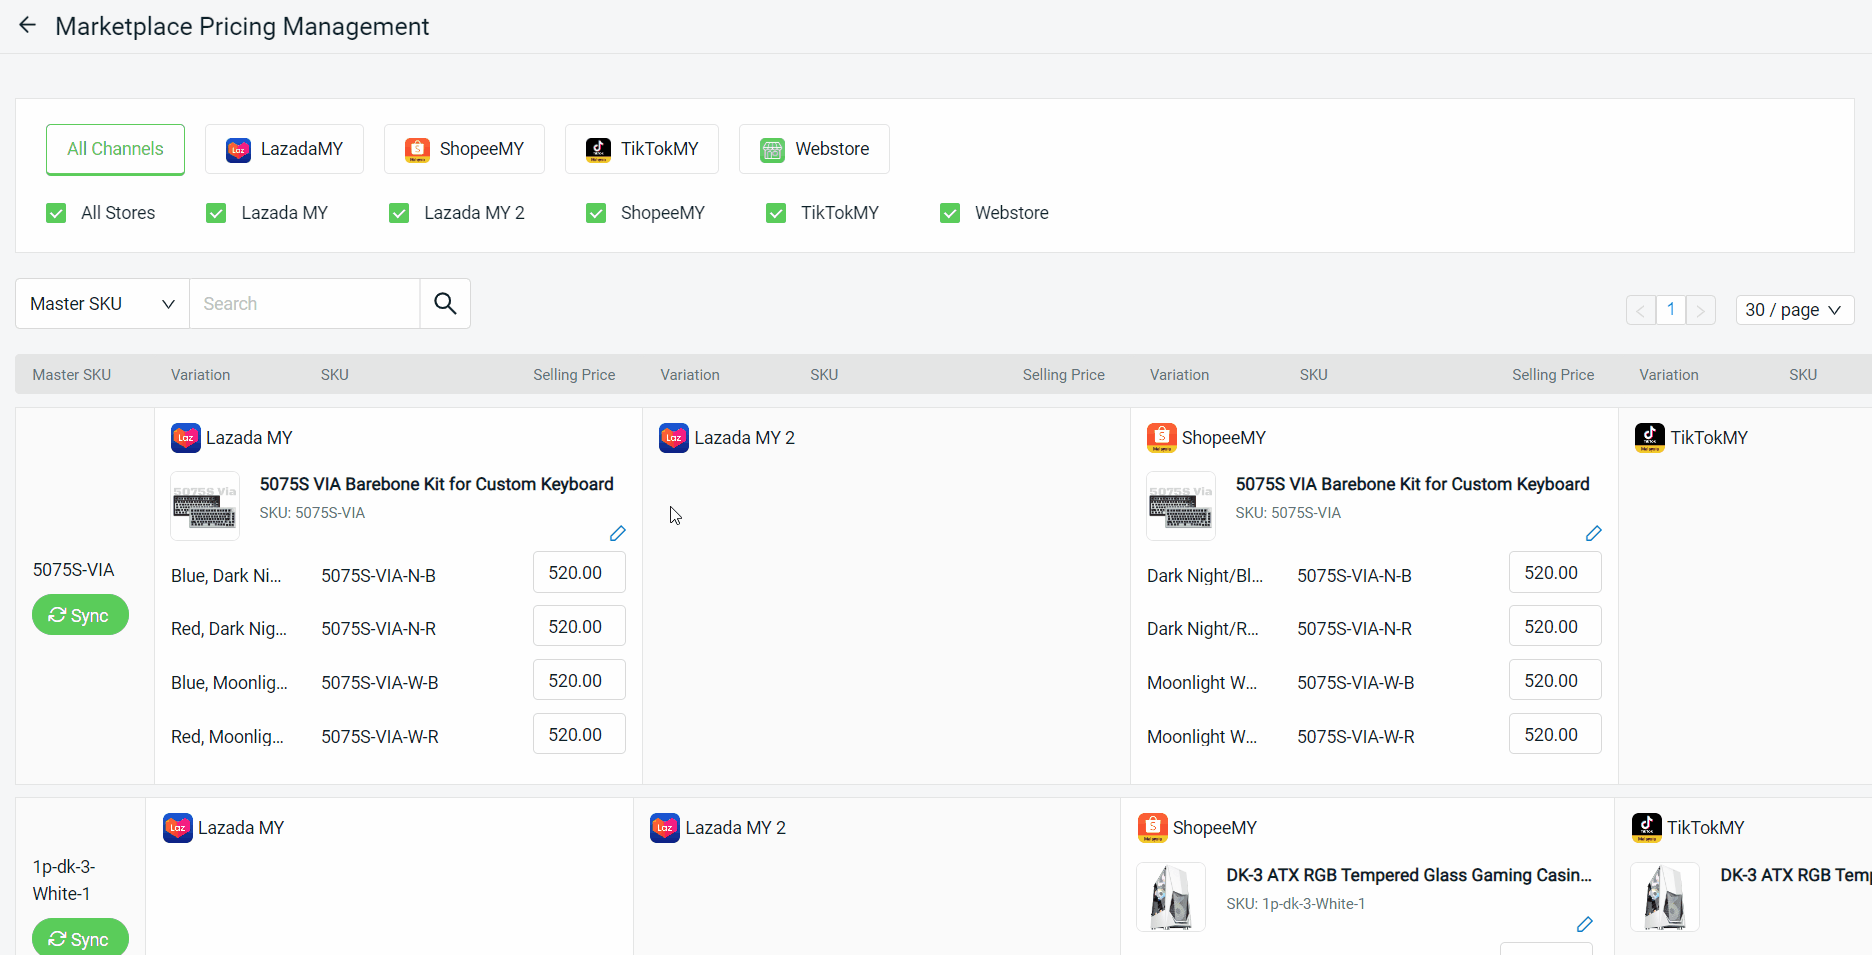Go to next page using right chevron
The width and height of the screenshot is (1872, 955).
1700,310
